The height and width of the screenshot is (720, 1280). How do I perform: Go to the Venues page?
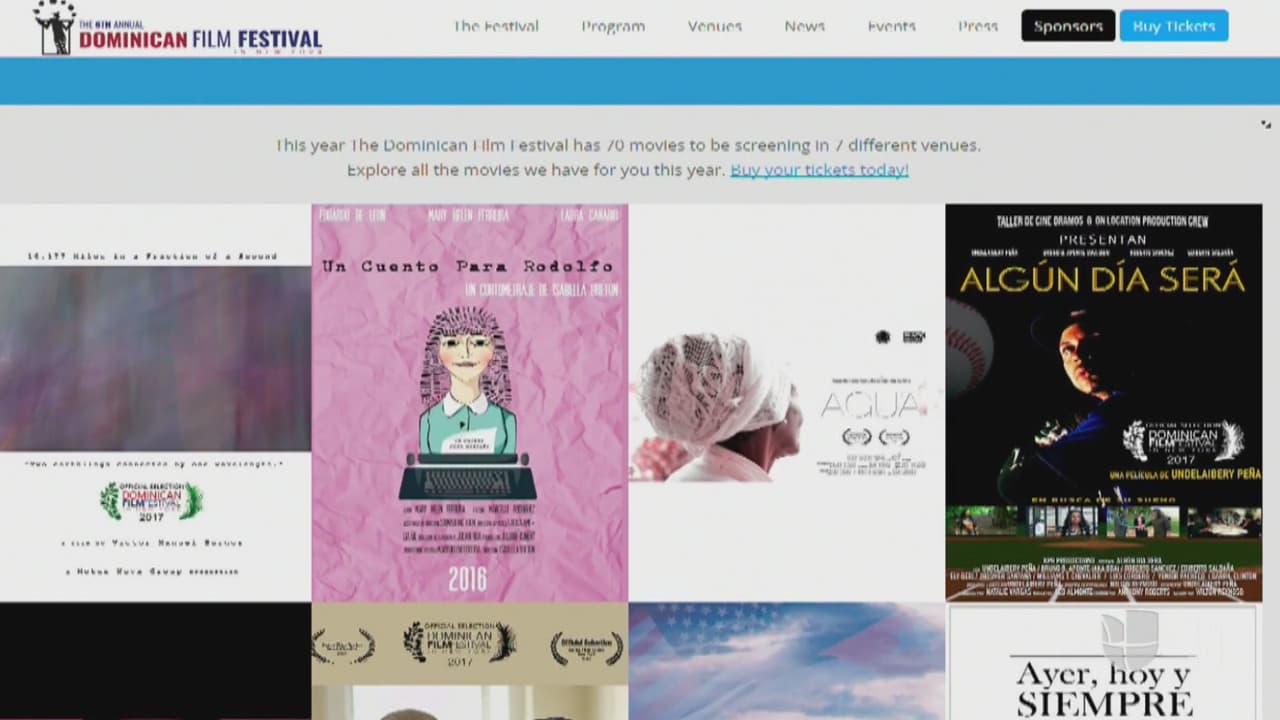point(714,26)
